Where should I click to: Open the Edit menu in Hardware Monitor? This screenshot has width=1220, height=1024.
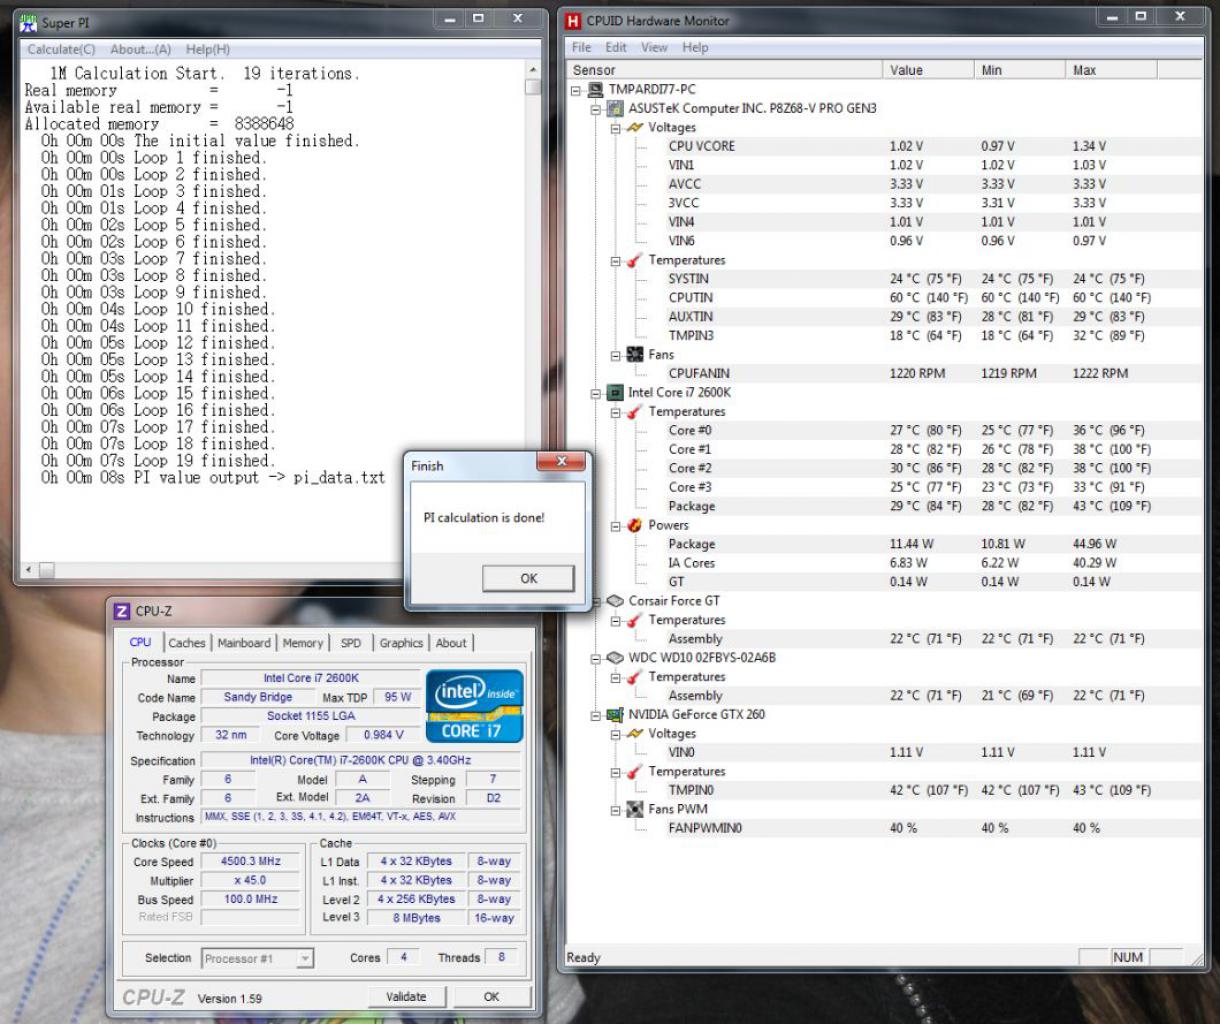pos(616,47)
